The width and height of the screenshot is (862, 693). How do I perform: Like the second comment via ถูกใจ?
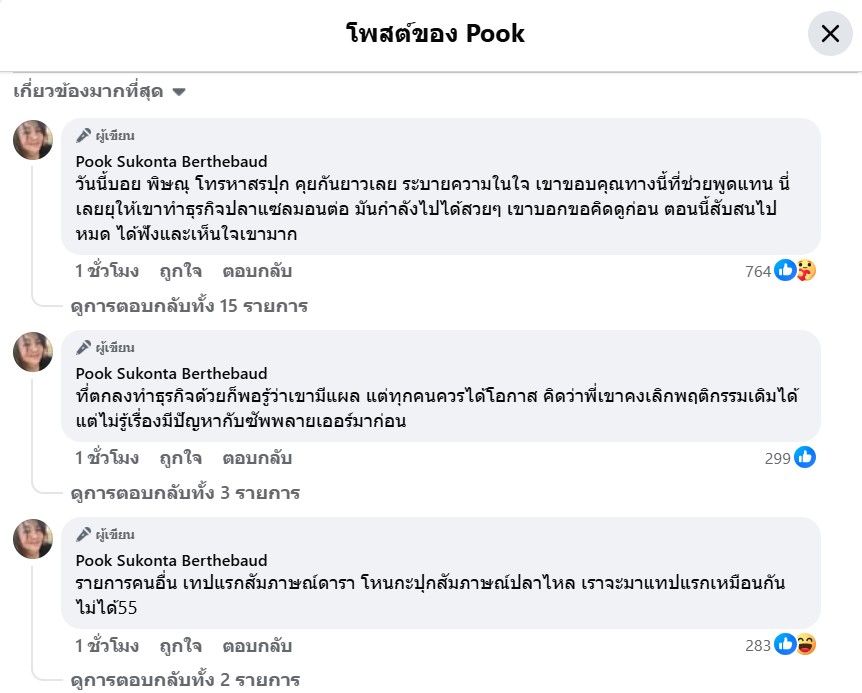pos(180,458)
